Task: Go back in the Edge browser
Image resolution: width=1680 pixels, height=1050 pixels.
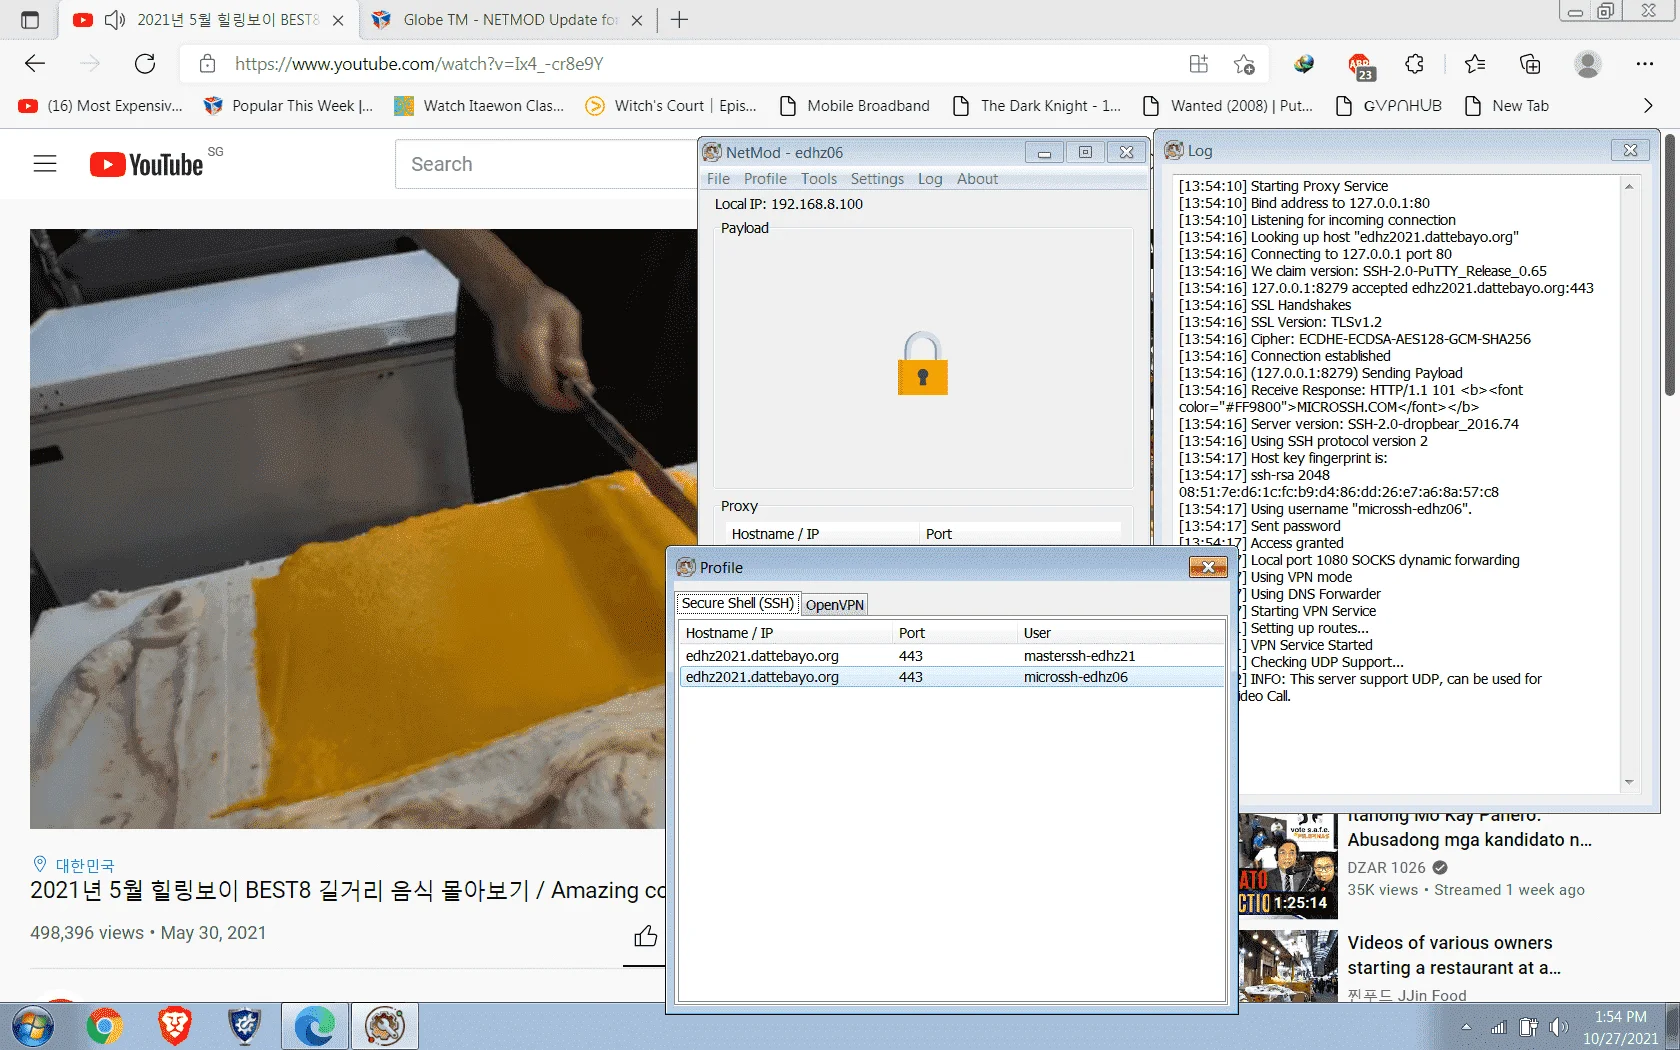Action: (x=35, y=64)
